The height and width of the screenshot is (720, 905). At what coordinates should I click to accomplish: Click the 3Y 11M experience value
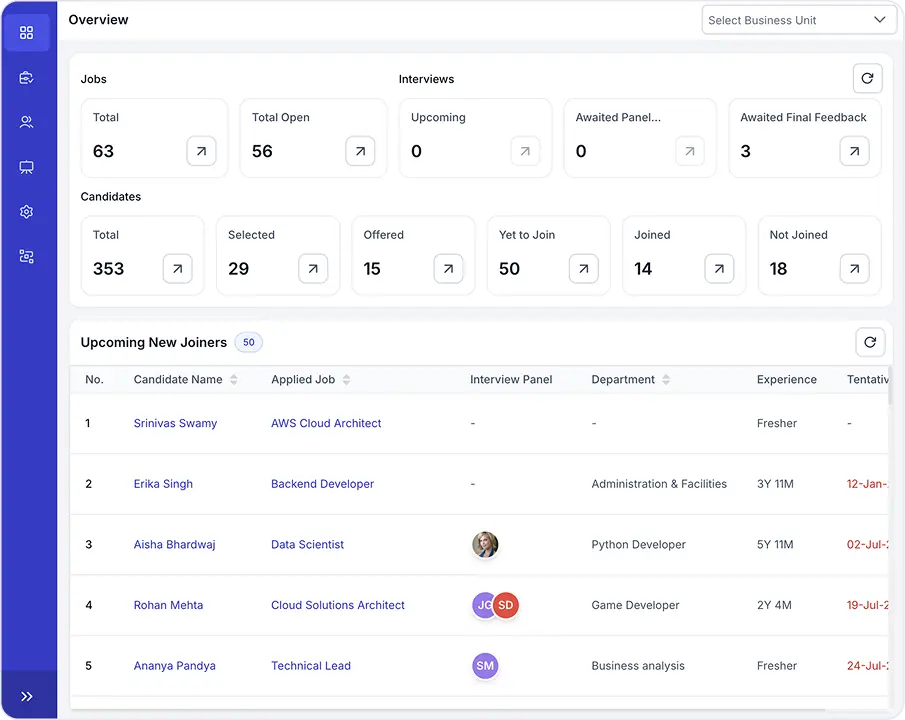775,484
